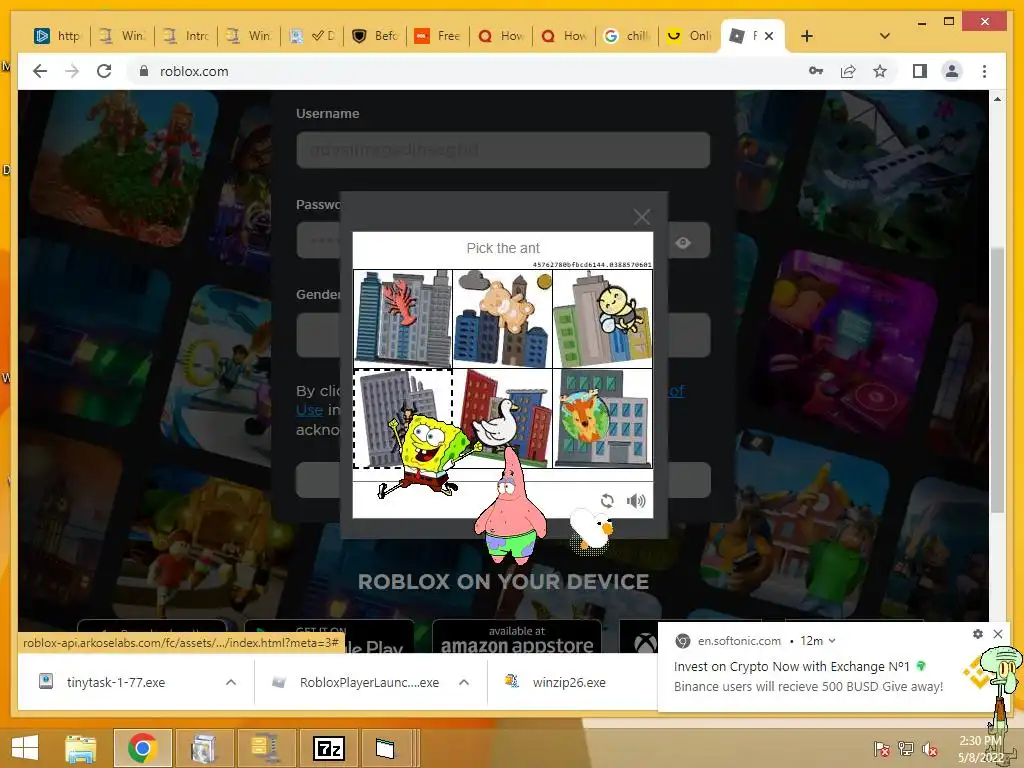
Task: Click the page vertical scrollbar
Action: click(x=997, y=379)
